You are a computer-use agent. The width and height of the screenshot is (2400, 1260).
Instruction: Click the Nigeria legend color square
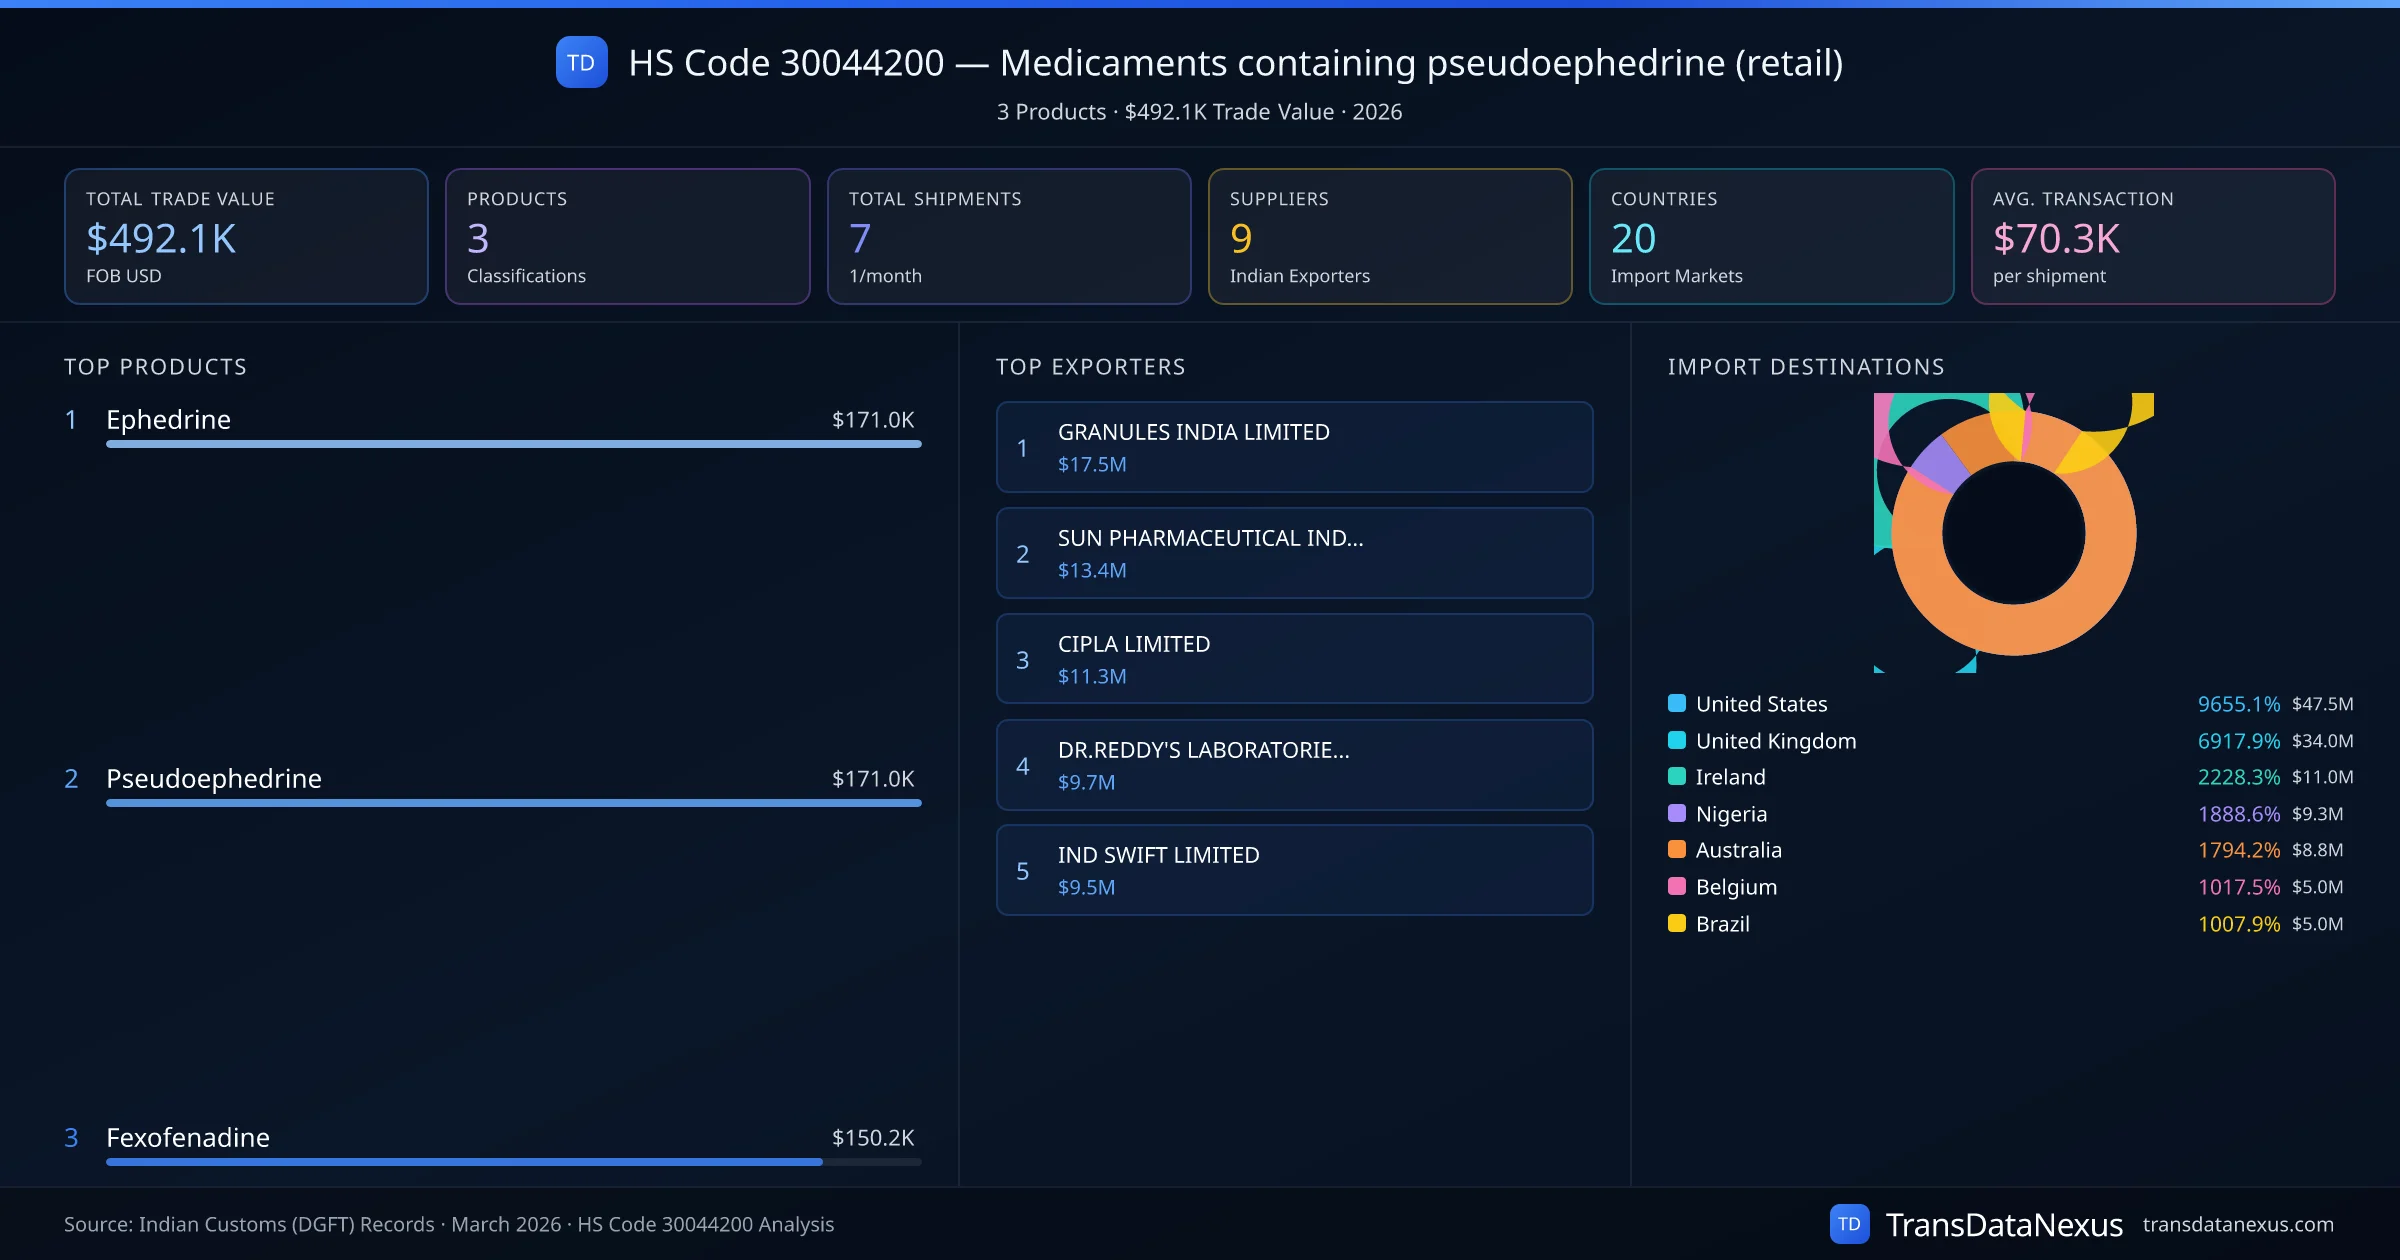1677,813
